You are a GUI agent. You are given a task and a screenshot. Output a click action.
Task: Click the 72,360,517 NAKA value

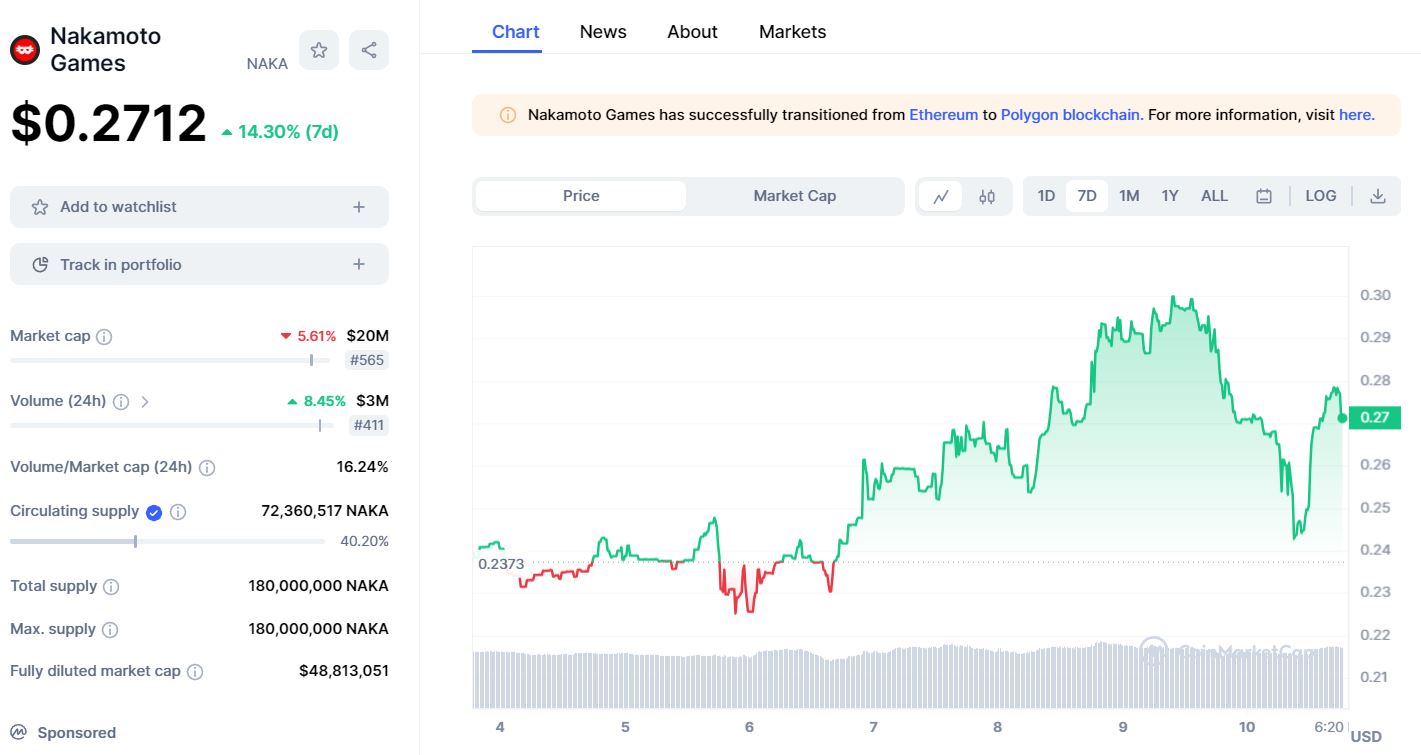[x=325, y=511]
